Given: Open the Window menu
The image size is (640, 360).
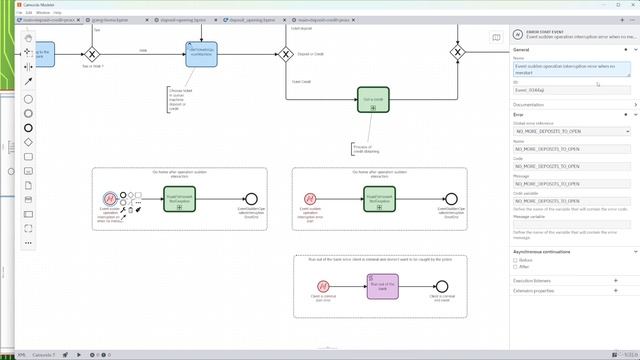Looking at the screenshot, I should 43,13.
